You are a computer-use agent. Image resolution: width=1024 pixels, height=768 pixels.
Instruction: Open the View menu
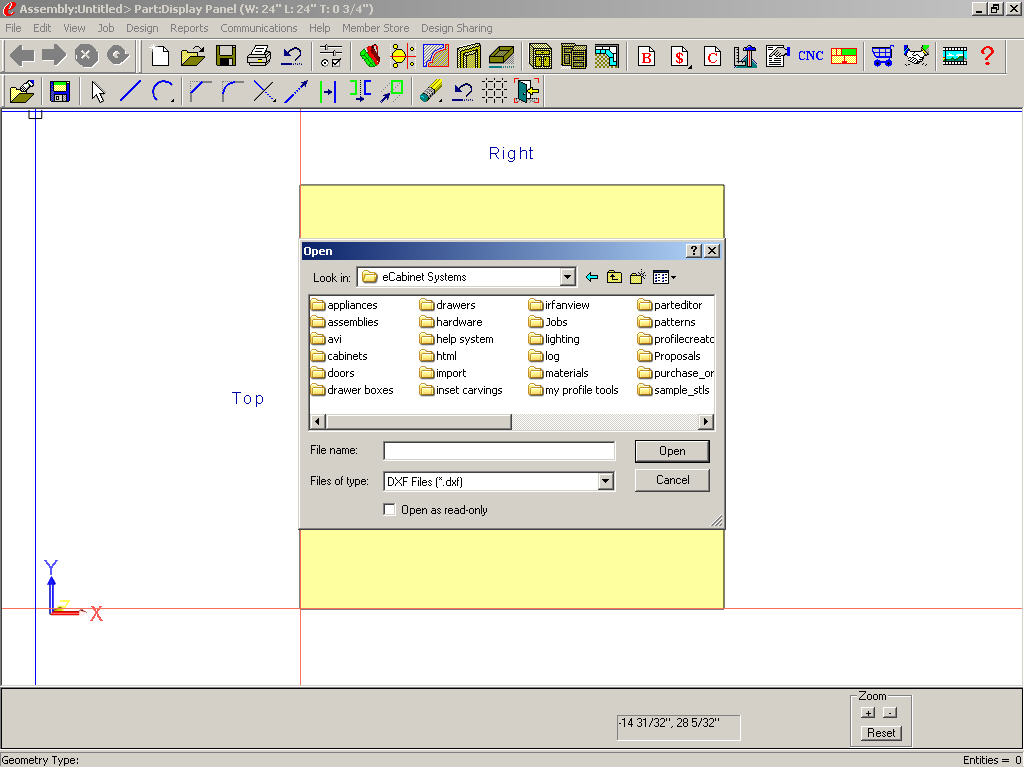pyautogui.click(x=74, y=28)
